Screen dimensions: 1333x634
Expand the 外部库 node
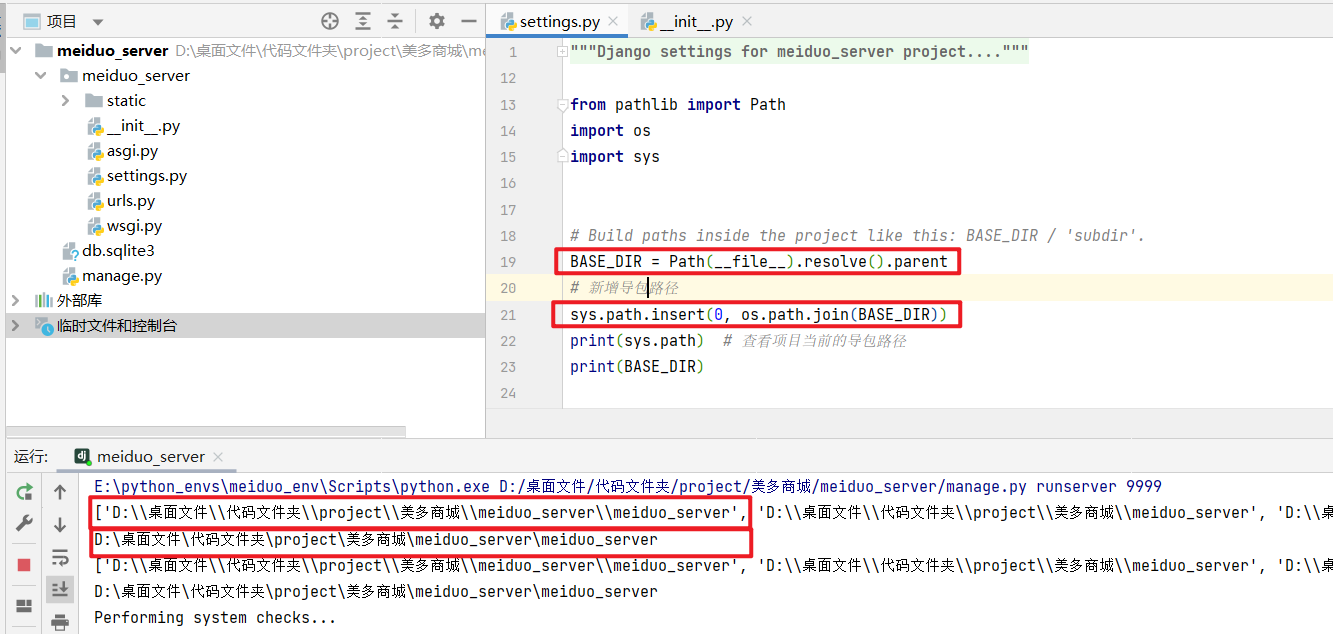click(x=15, y=299)
